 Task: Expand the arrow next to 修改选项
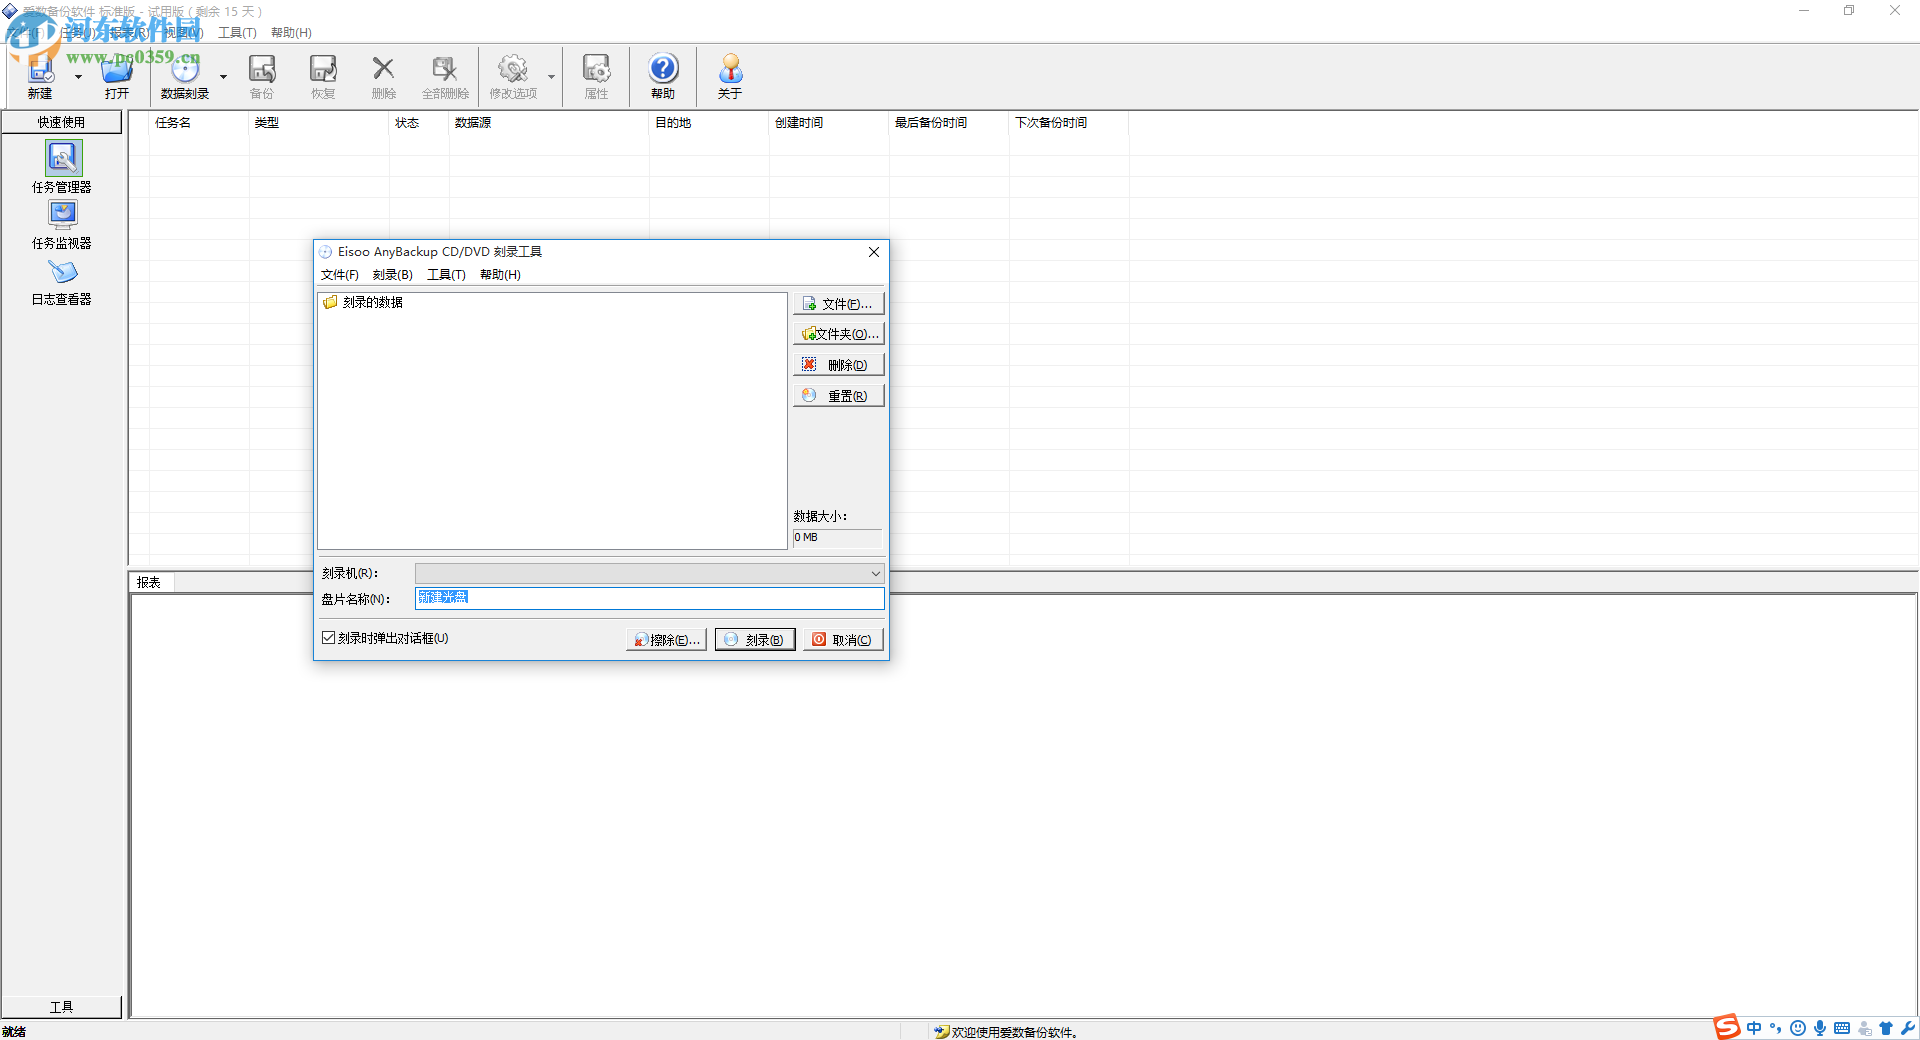click(551, 77)
